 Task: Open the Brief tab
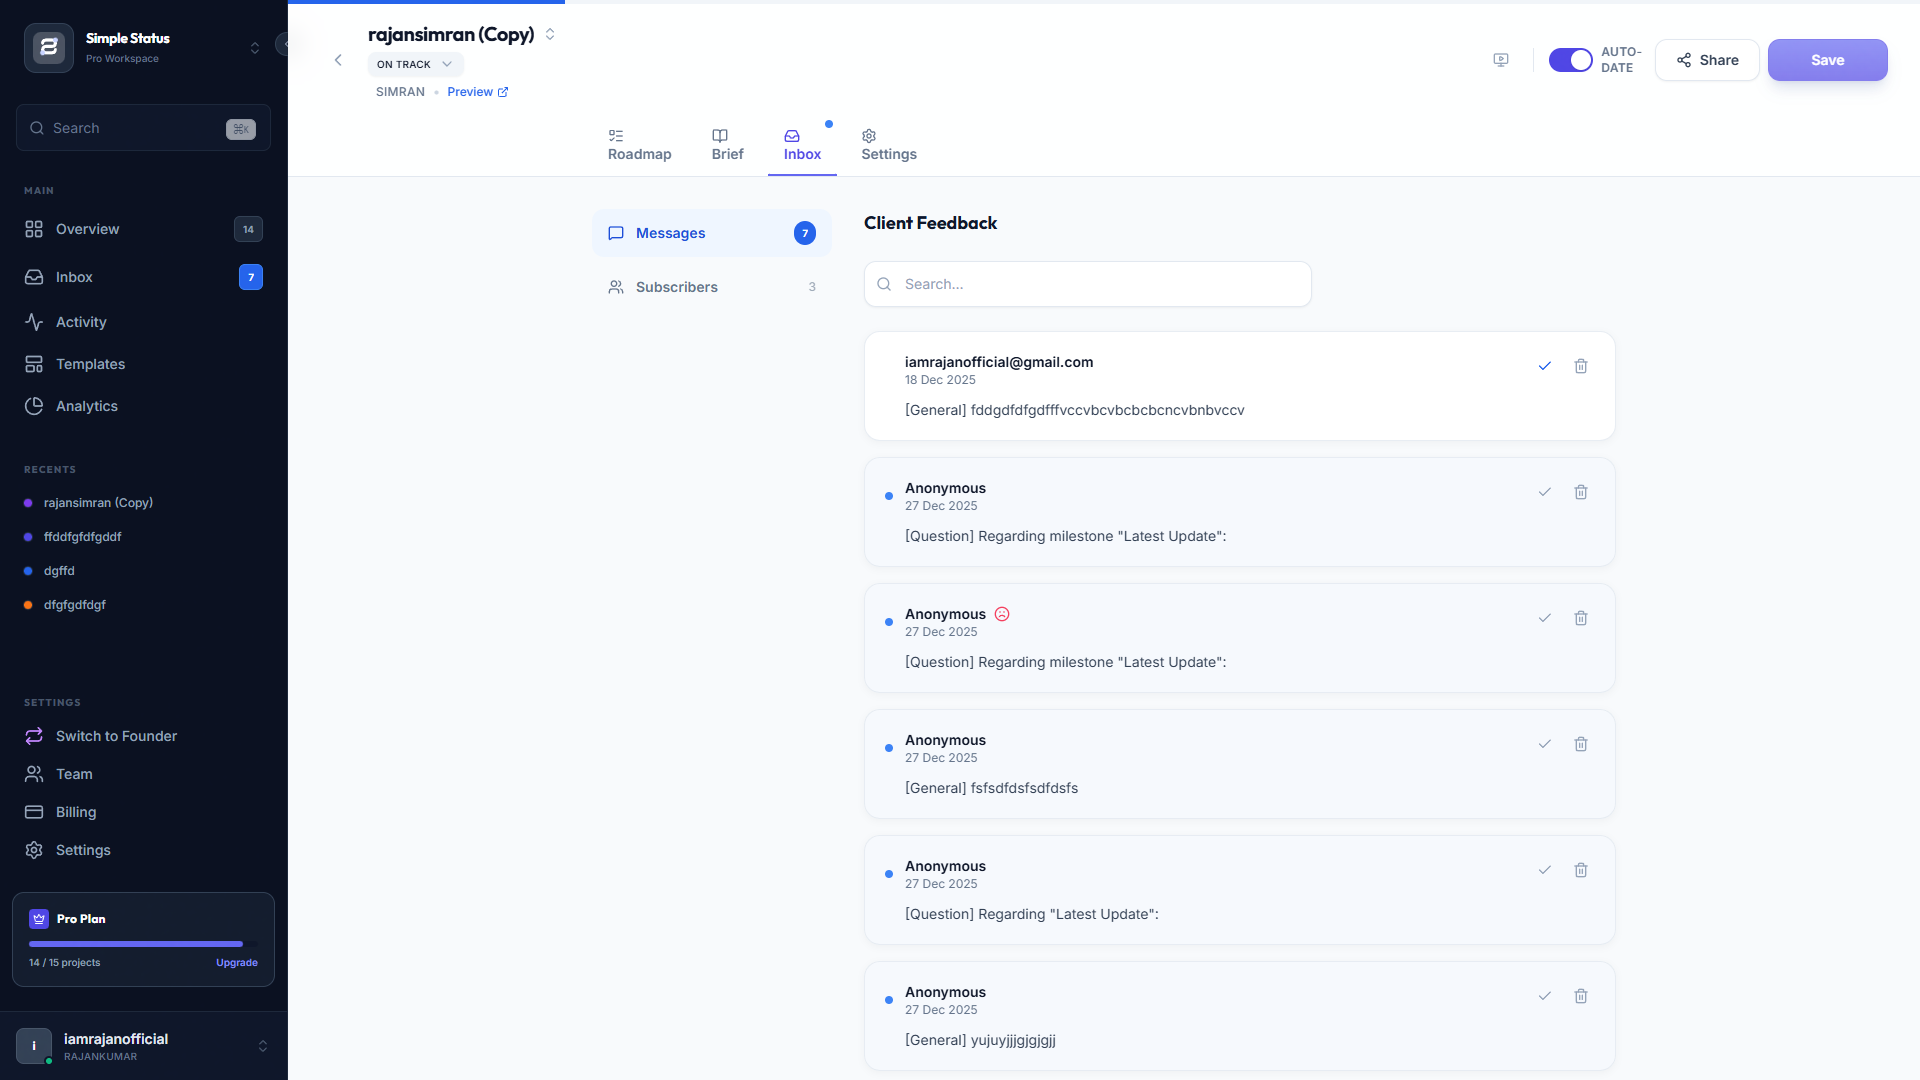click(727, 145)
